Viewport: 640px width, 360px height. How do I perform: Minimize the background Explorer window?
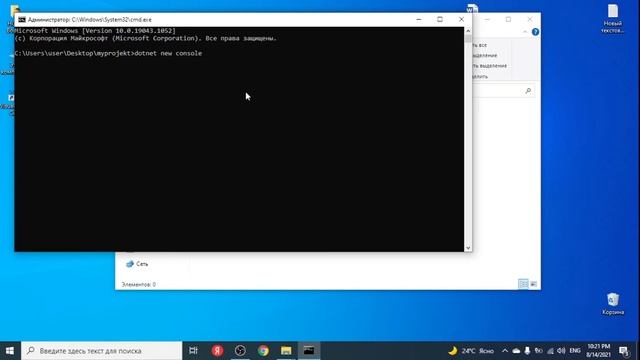[x=487, y=19]
